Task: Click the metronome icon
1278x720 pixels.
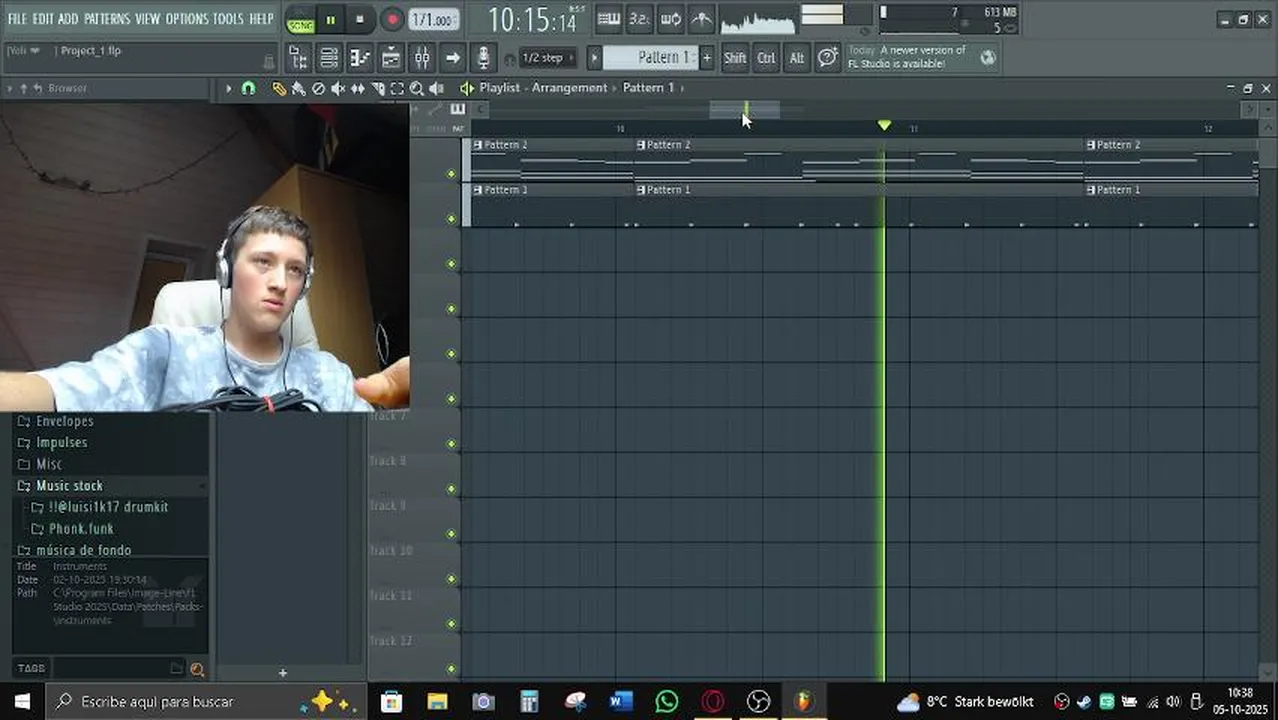Action: (x=702, y=19)
